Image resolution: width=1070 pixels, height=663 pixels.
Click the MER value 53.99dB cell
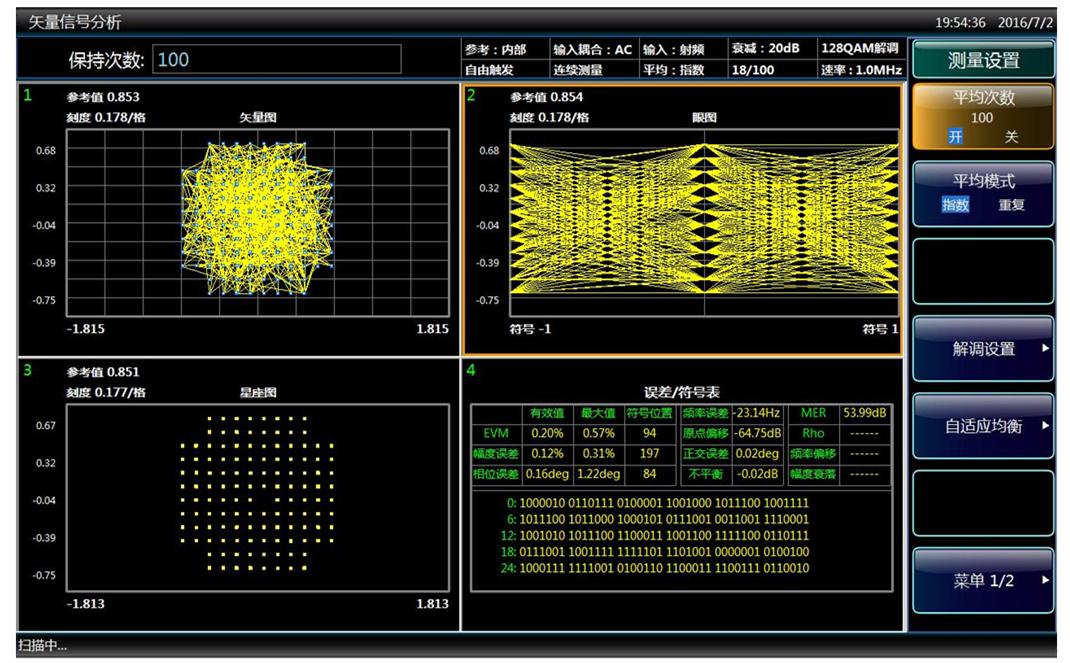pyautogui.click(x=864, y=413)
